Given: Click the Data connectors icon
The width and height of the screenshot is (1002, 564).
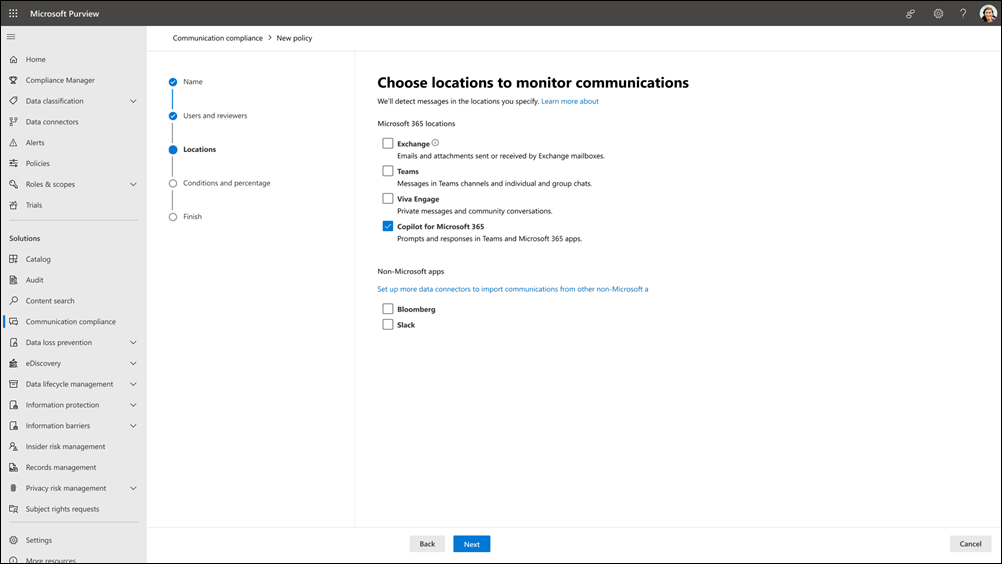Looking at the screenshot, I should click(x=13, y=121).
